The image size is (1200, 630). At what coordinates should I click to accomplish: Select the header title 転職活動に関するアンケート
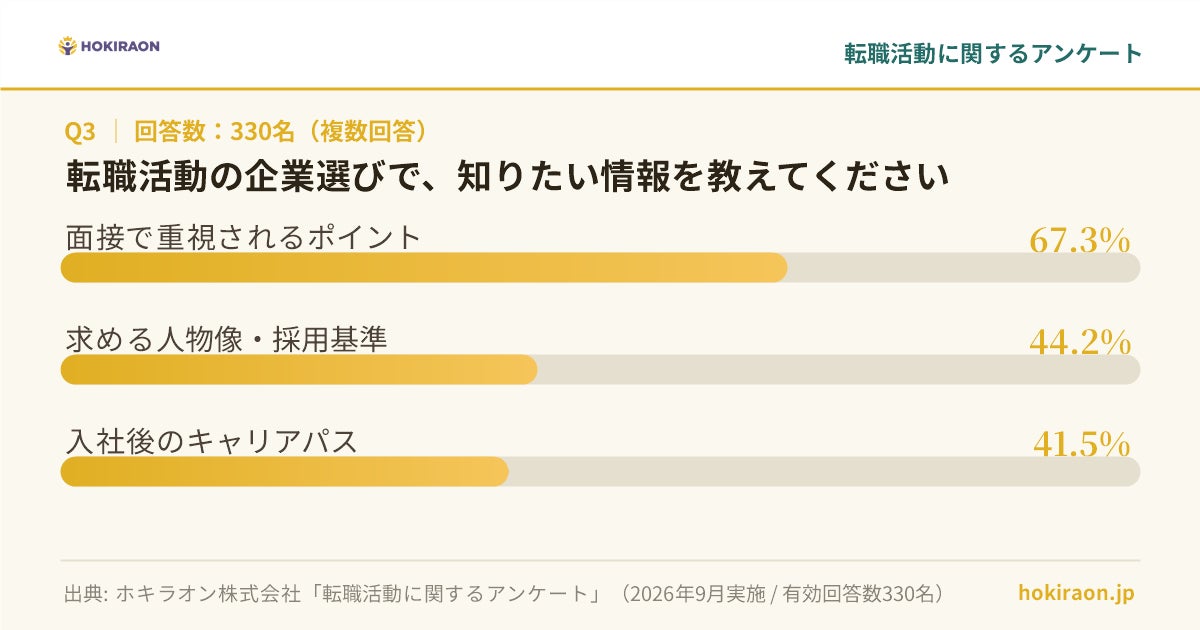(x=993, y=54)
